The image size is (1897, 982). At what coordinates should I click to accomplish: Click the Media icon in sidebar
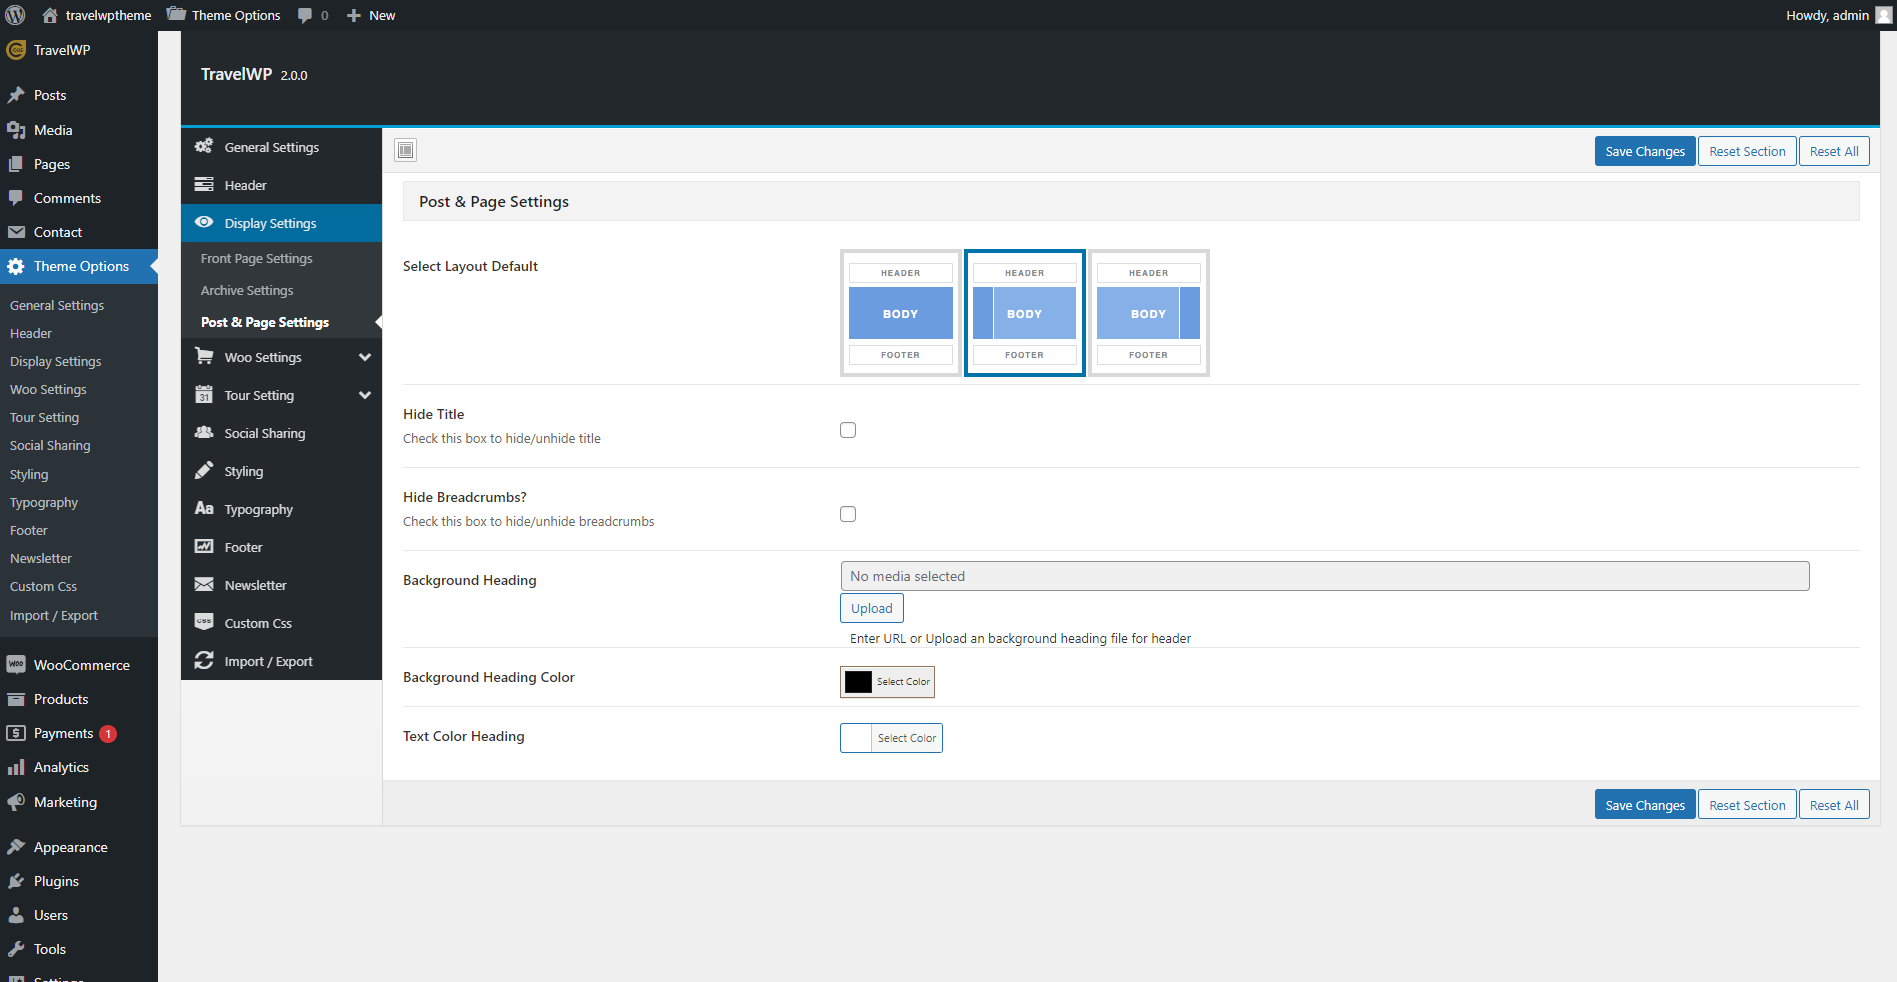[16, 130]
